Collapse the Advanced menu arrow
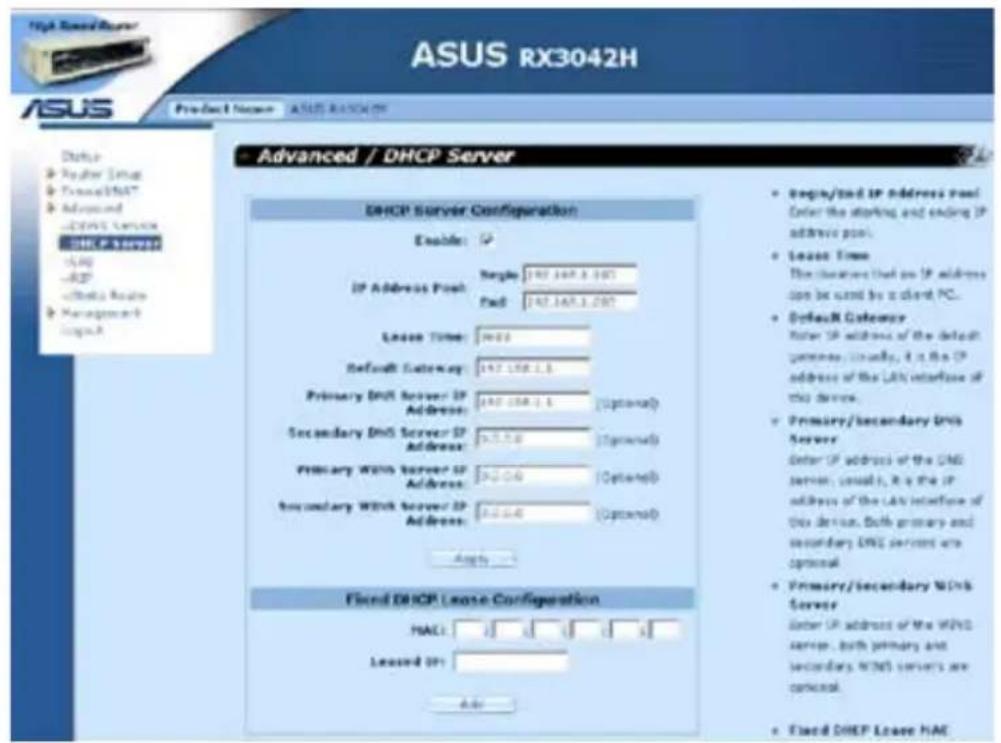Screen dimensions: 1001x743 [51, 207]
